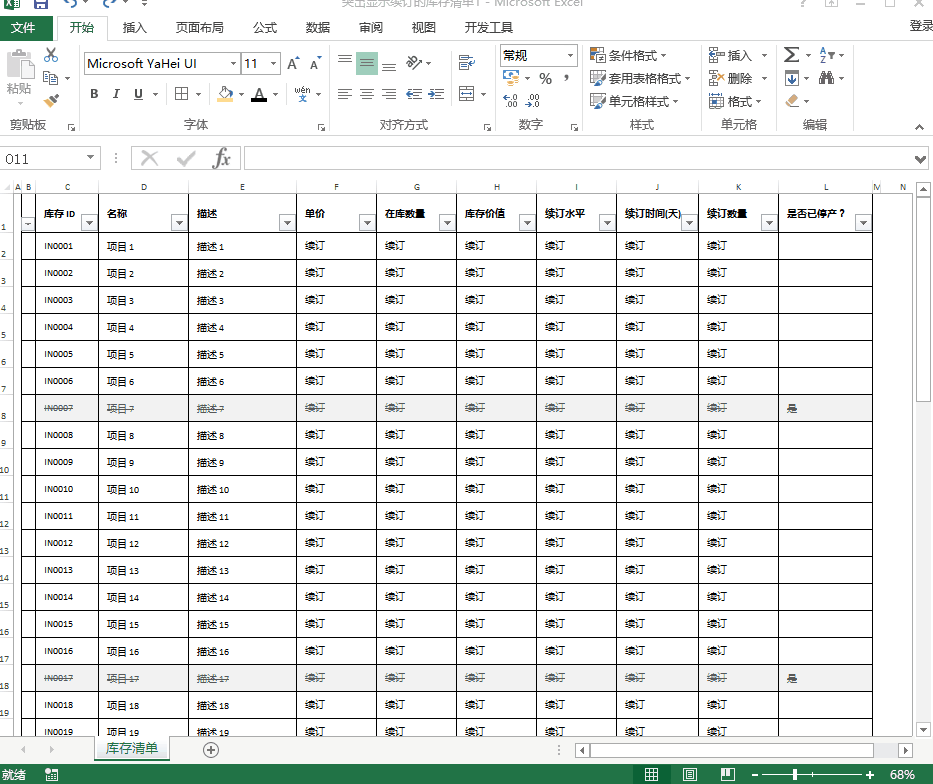Open the 文件 tab

click(23, 28)
